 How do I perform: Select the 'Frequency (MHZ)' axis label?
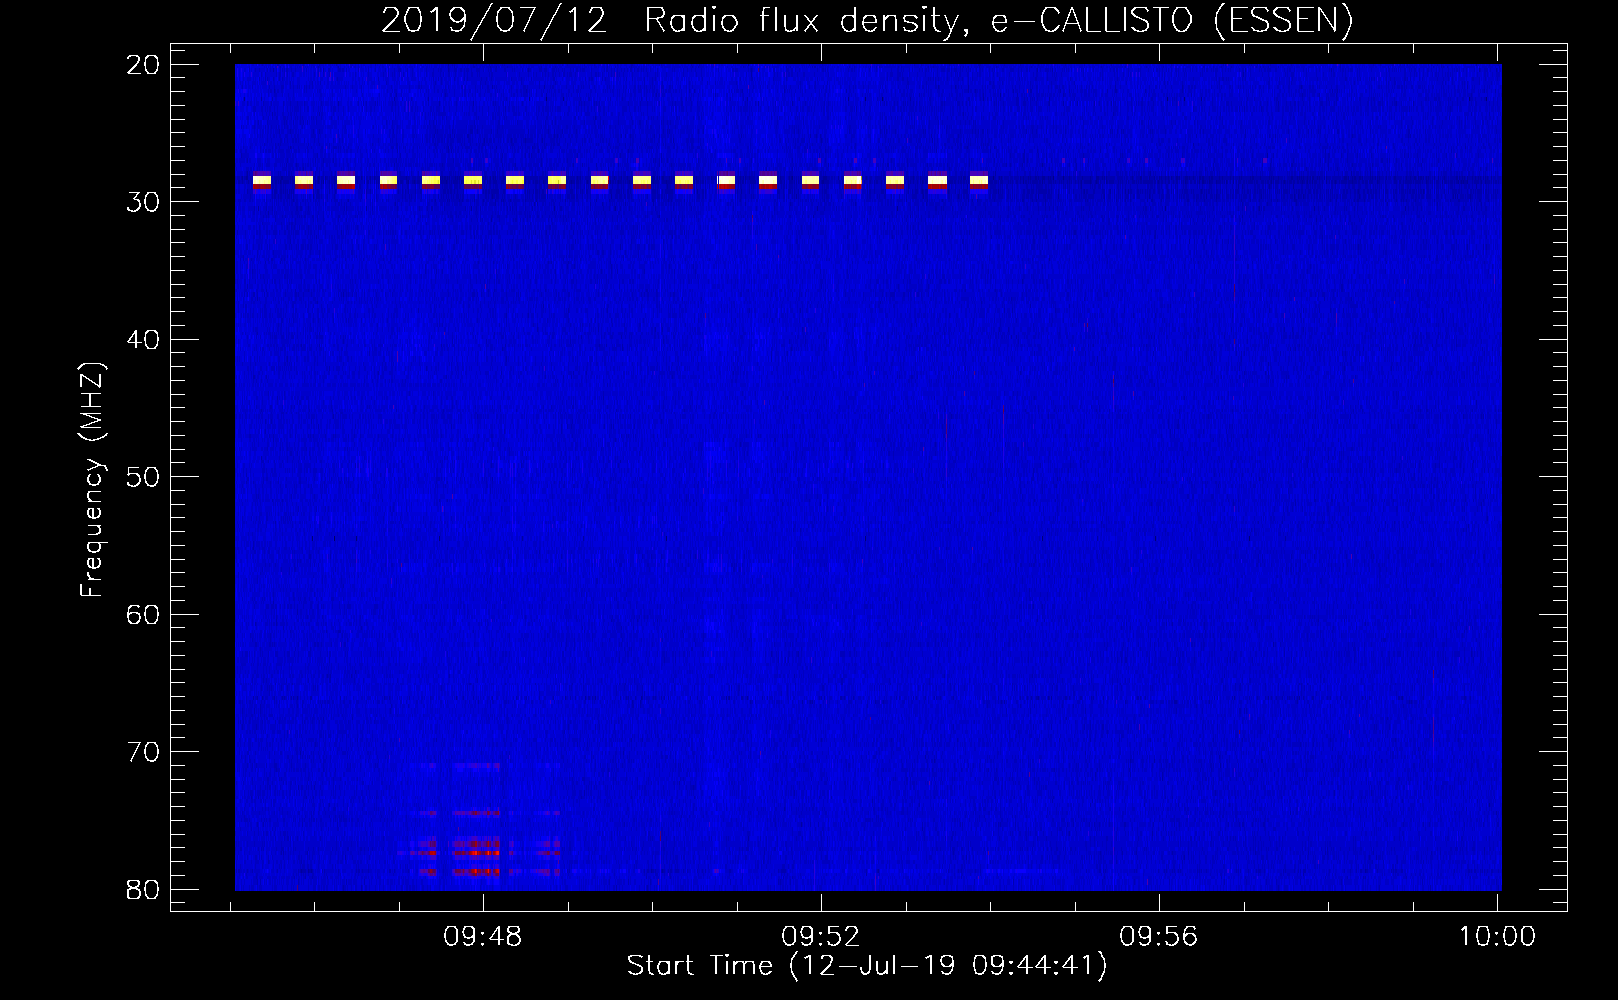pos(92,480)
